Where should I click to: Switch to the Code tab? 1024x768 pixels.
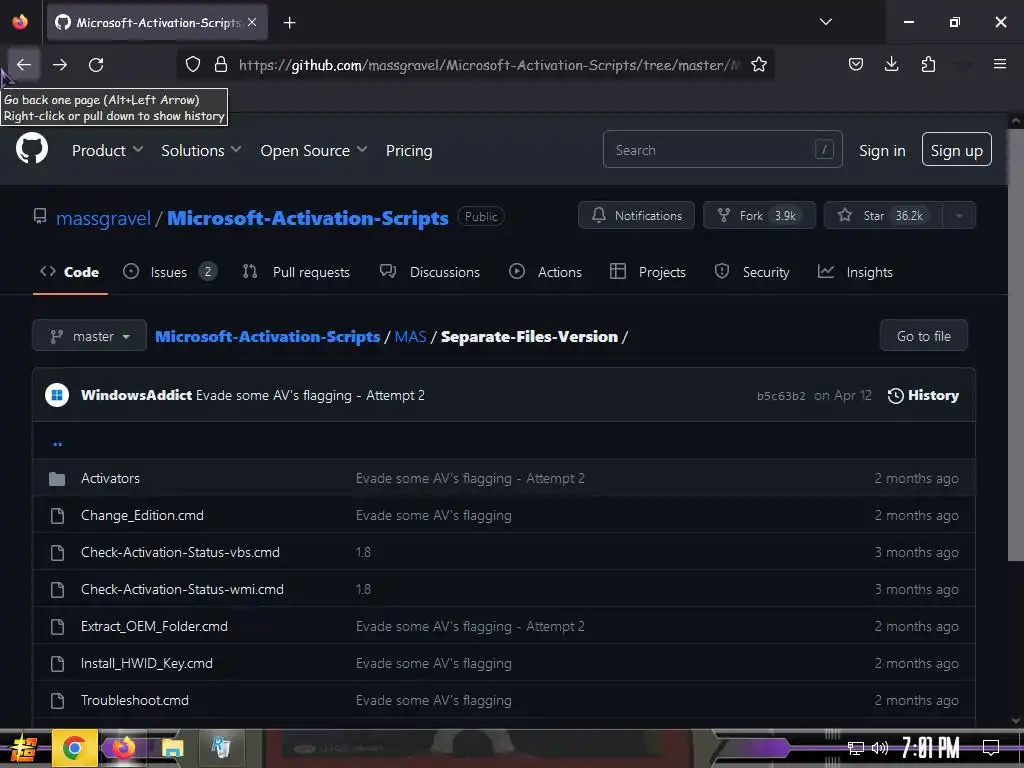70,272
